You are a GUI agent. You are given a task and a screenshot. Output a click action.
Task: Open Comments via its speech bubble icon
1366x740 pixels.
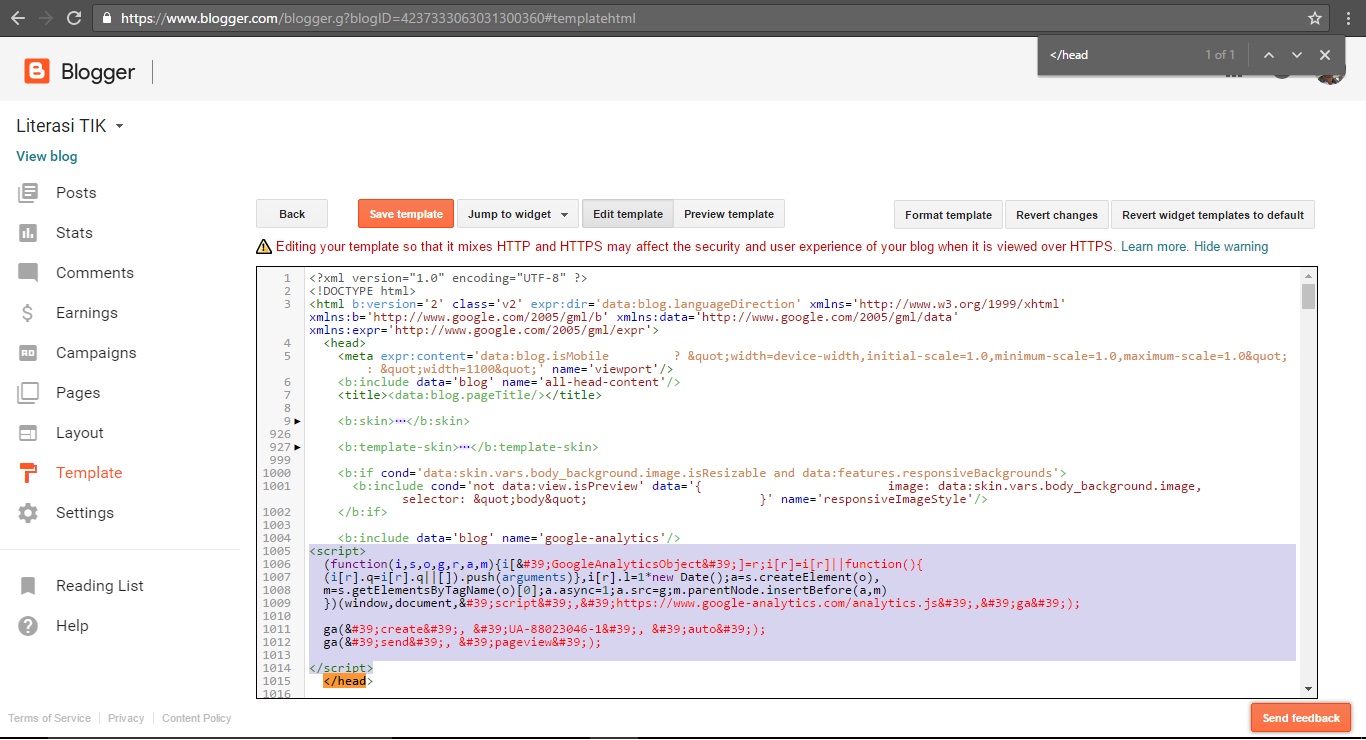point(28,273)
